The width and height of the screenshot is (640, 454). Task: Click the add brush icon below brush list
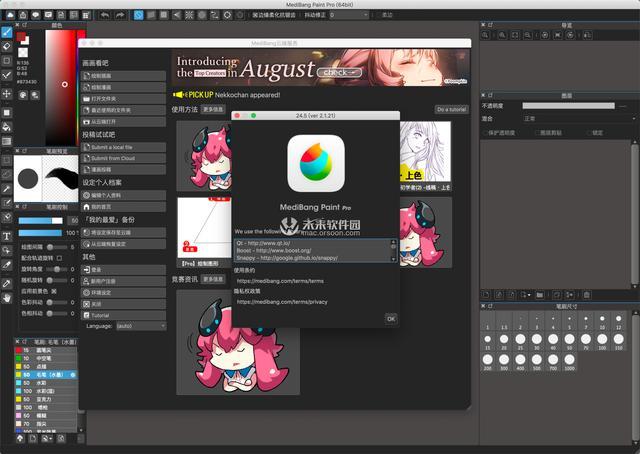[x=33, y=439]
